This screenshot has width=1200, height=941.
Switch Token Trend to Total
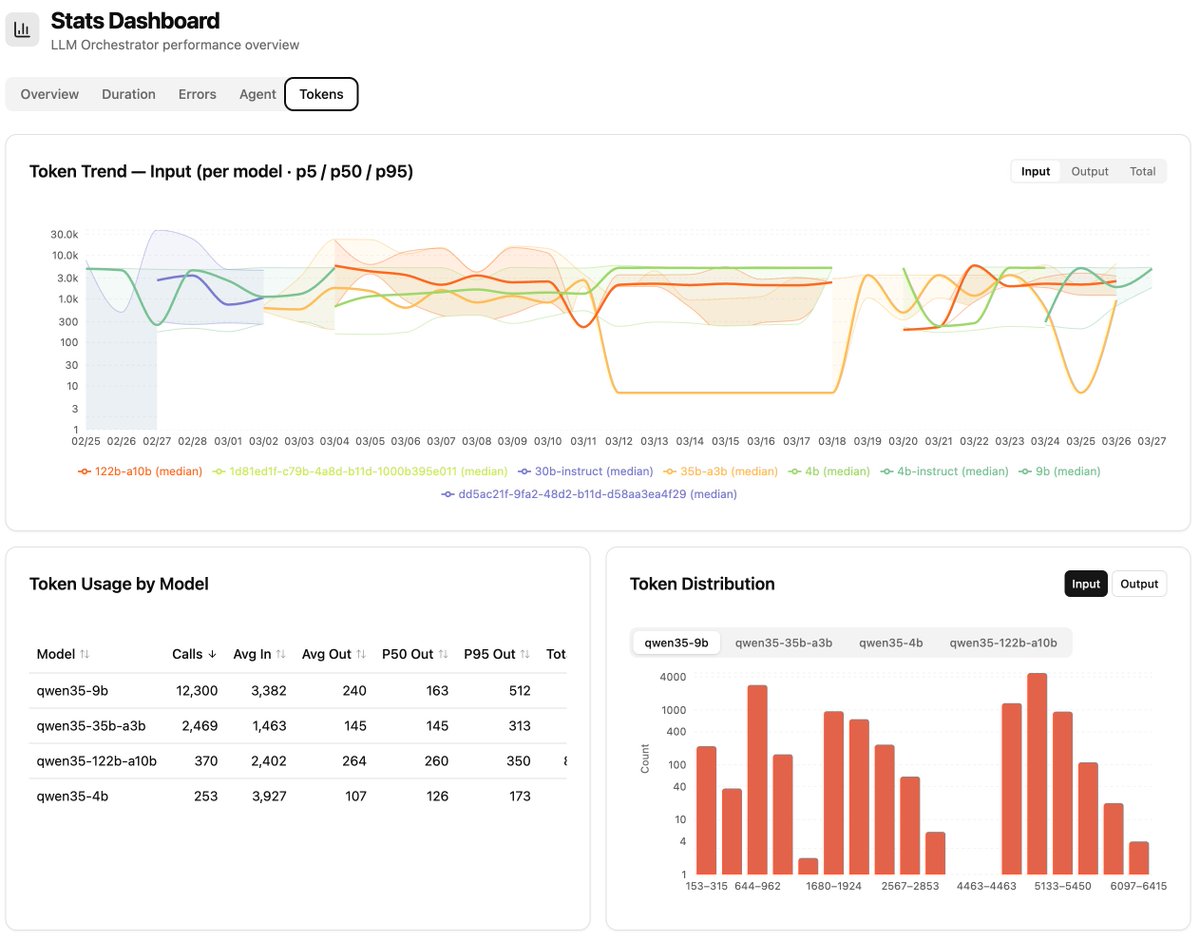pyautogui.click(x=1143, y=171)
